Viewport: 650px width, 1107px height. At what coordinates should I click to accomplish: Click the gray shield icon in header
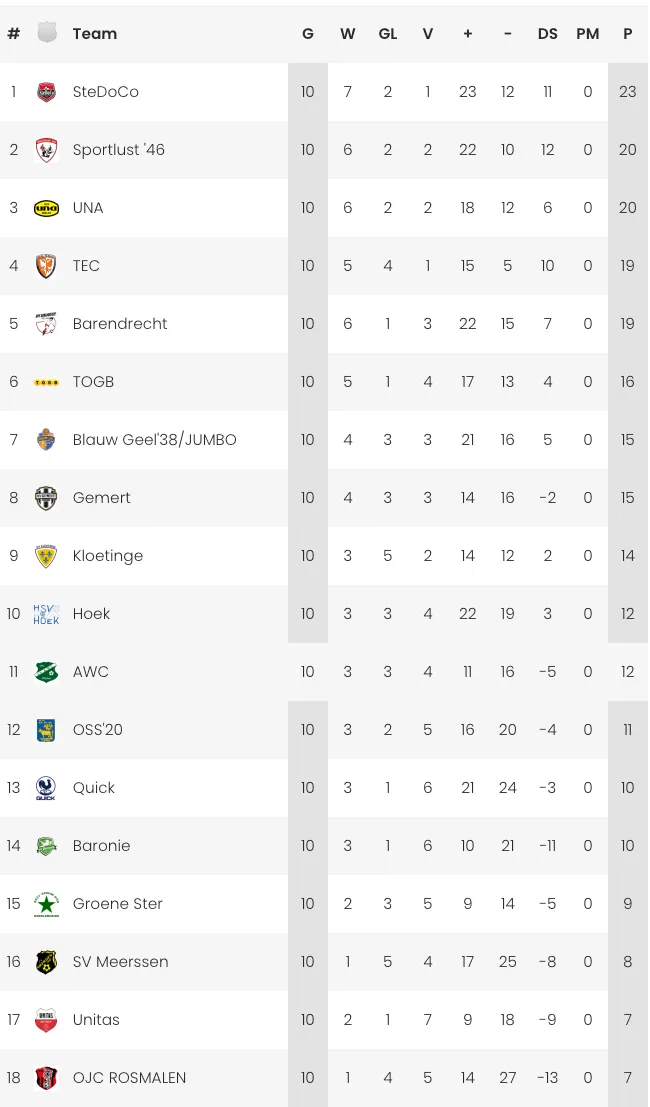(x=47, y=33)
